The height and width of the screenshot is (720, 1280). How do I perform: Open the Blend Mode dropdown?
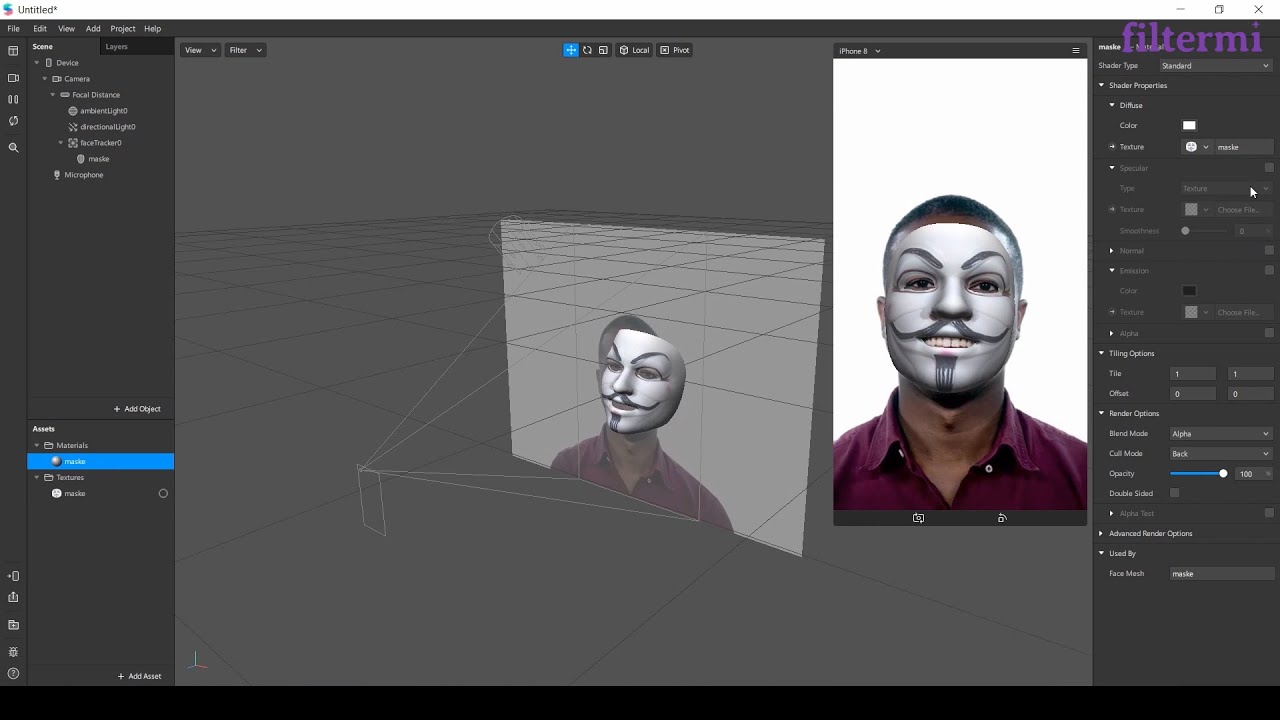[x=1221, y=434]
